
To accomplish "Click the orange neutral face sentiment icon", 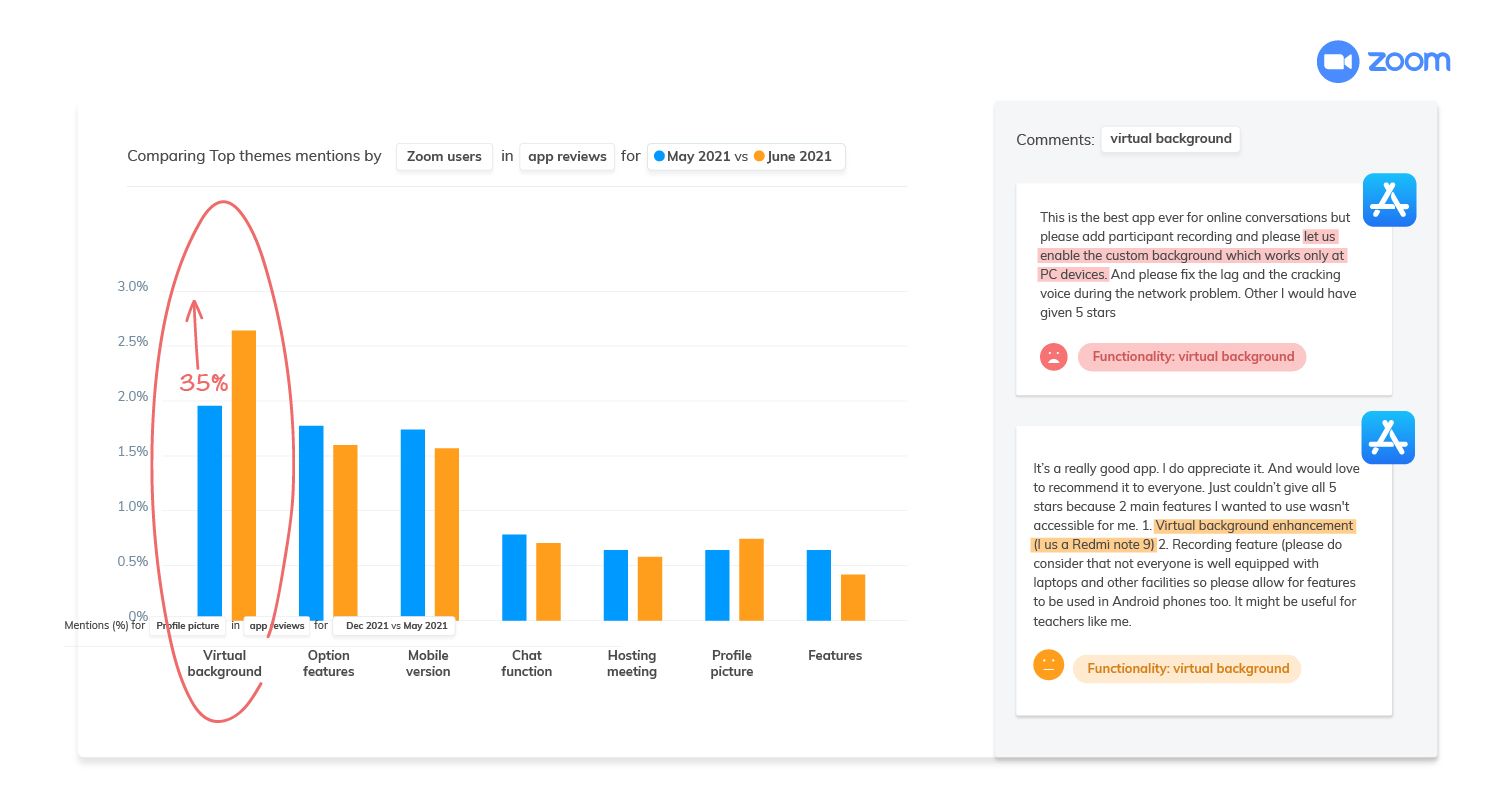I will click(x=1048, y=666).
